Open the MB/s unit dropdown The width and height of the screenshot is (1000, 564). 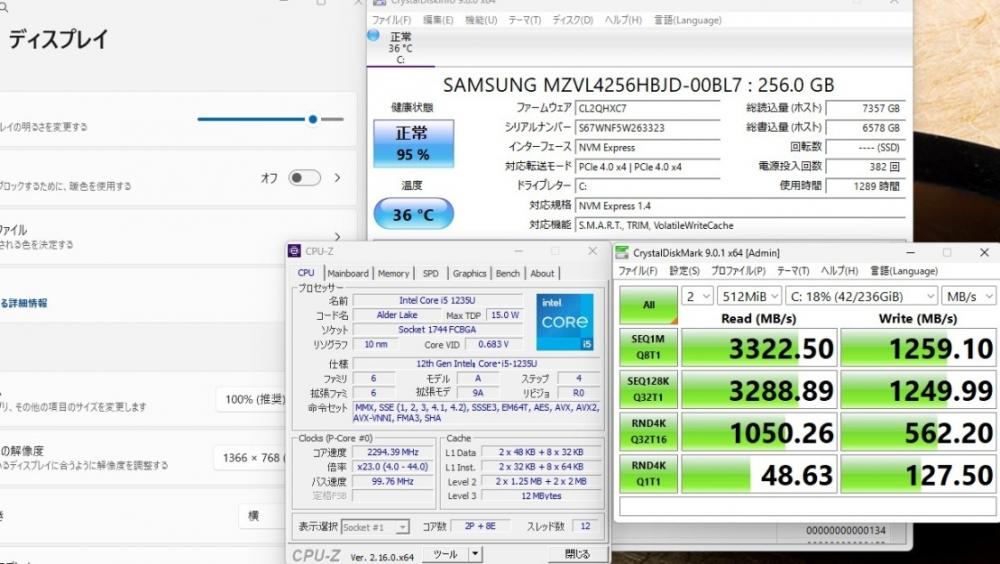pos(968,296)
